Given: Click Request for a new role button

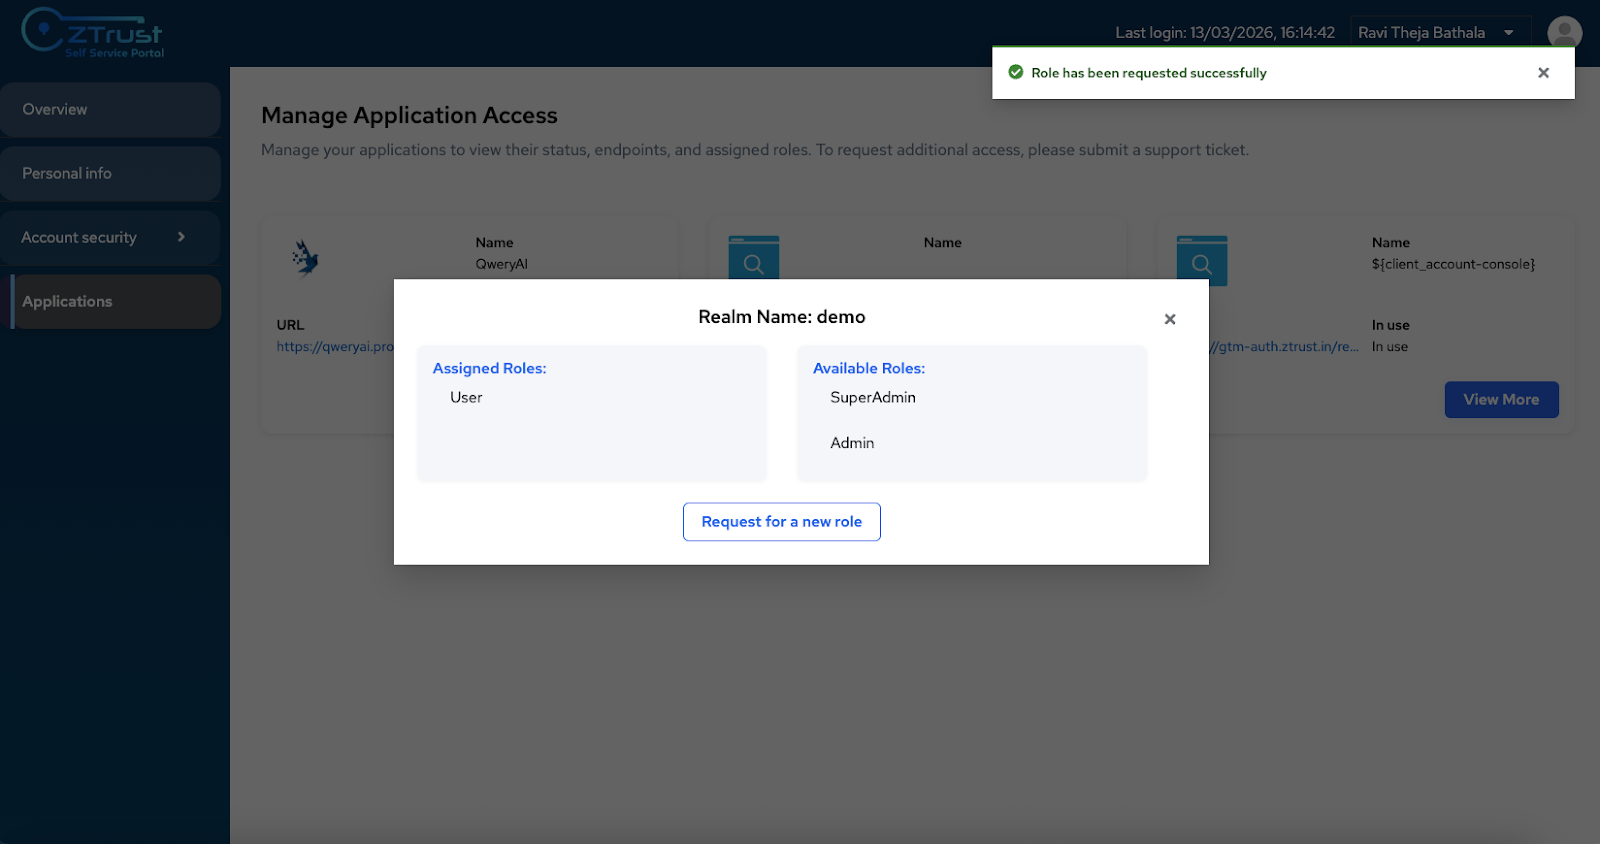Looking at the screenshot, I should click(x=781, y=522).
